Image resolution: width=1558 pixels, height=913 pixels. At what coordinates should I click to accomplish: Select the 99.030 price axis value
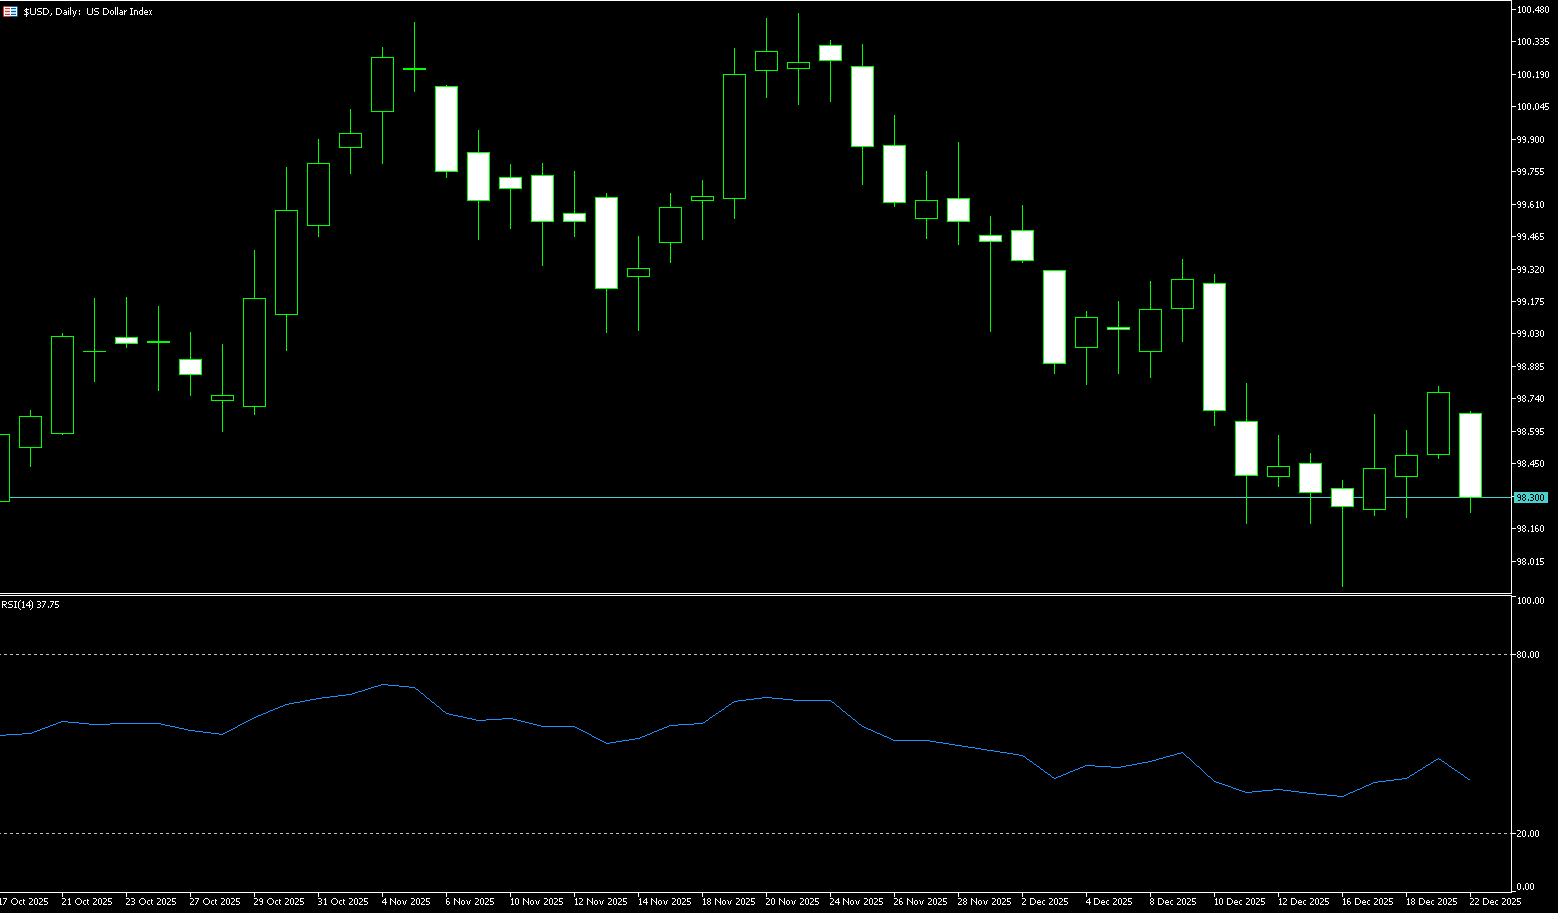[x=1530, y=334]
